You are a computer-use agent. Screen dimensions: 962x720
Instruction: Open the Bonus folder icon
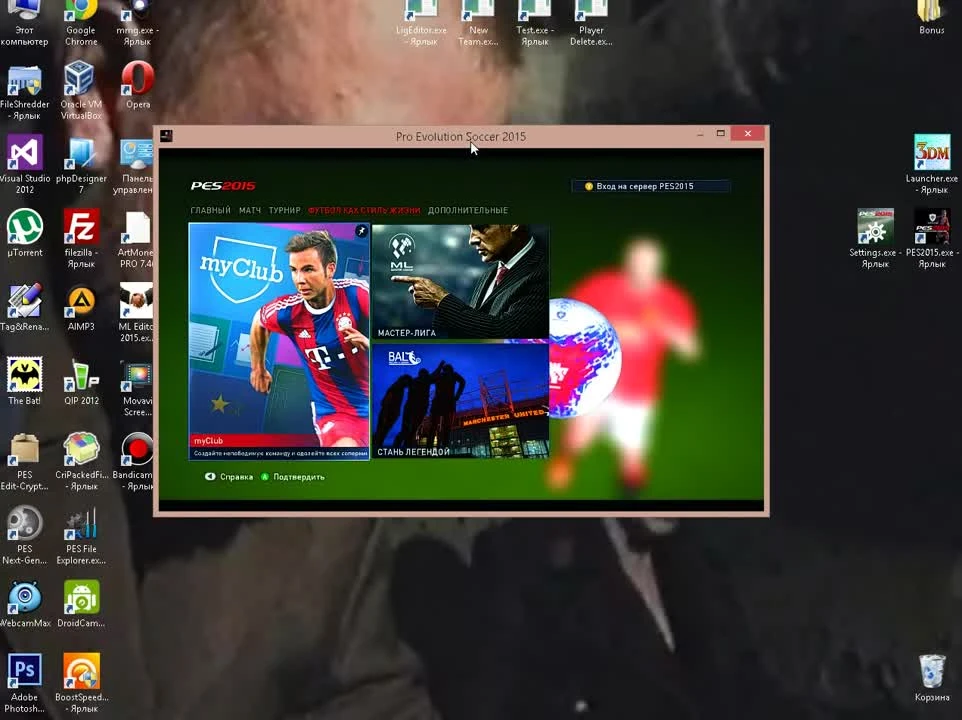[931, 17]
